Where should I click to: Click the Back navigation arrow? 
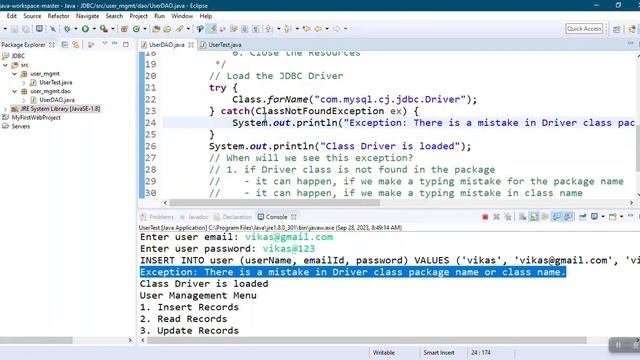(x=318, y=29)
